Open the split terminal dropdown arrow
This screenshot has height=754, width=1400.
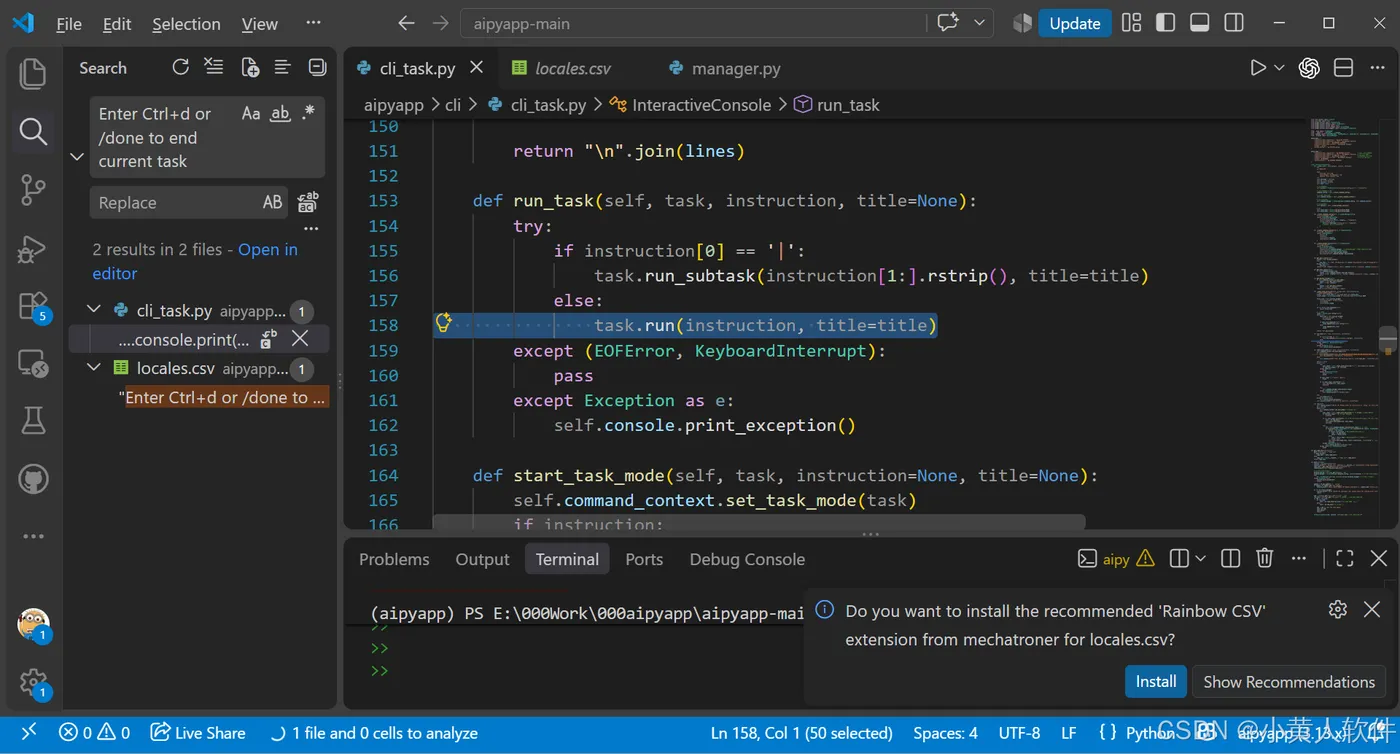point(1200,558)
